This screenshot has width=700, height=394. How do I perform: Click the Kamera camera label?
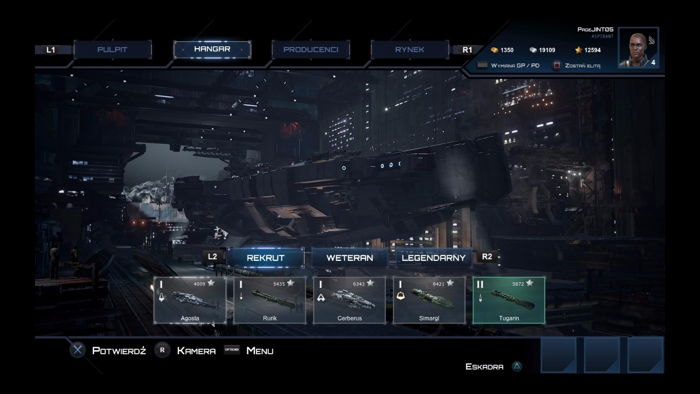[196, 351]
